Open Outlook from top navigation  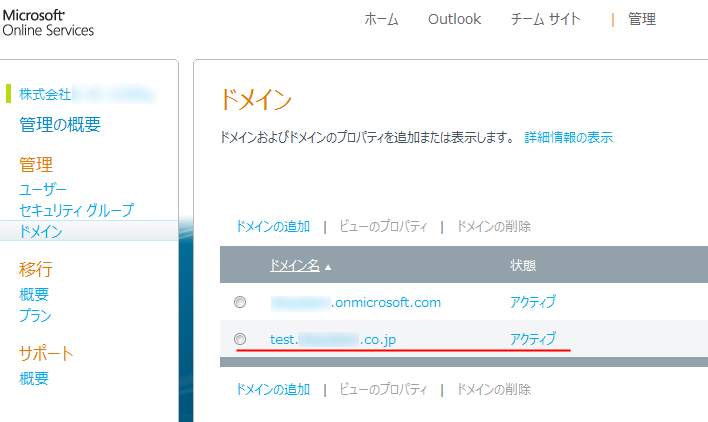pyautogui.click(x=454, y=19)
